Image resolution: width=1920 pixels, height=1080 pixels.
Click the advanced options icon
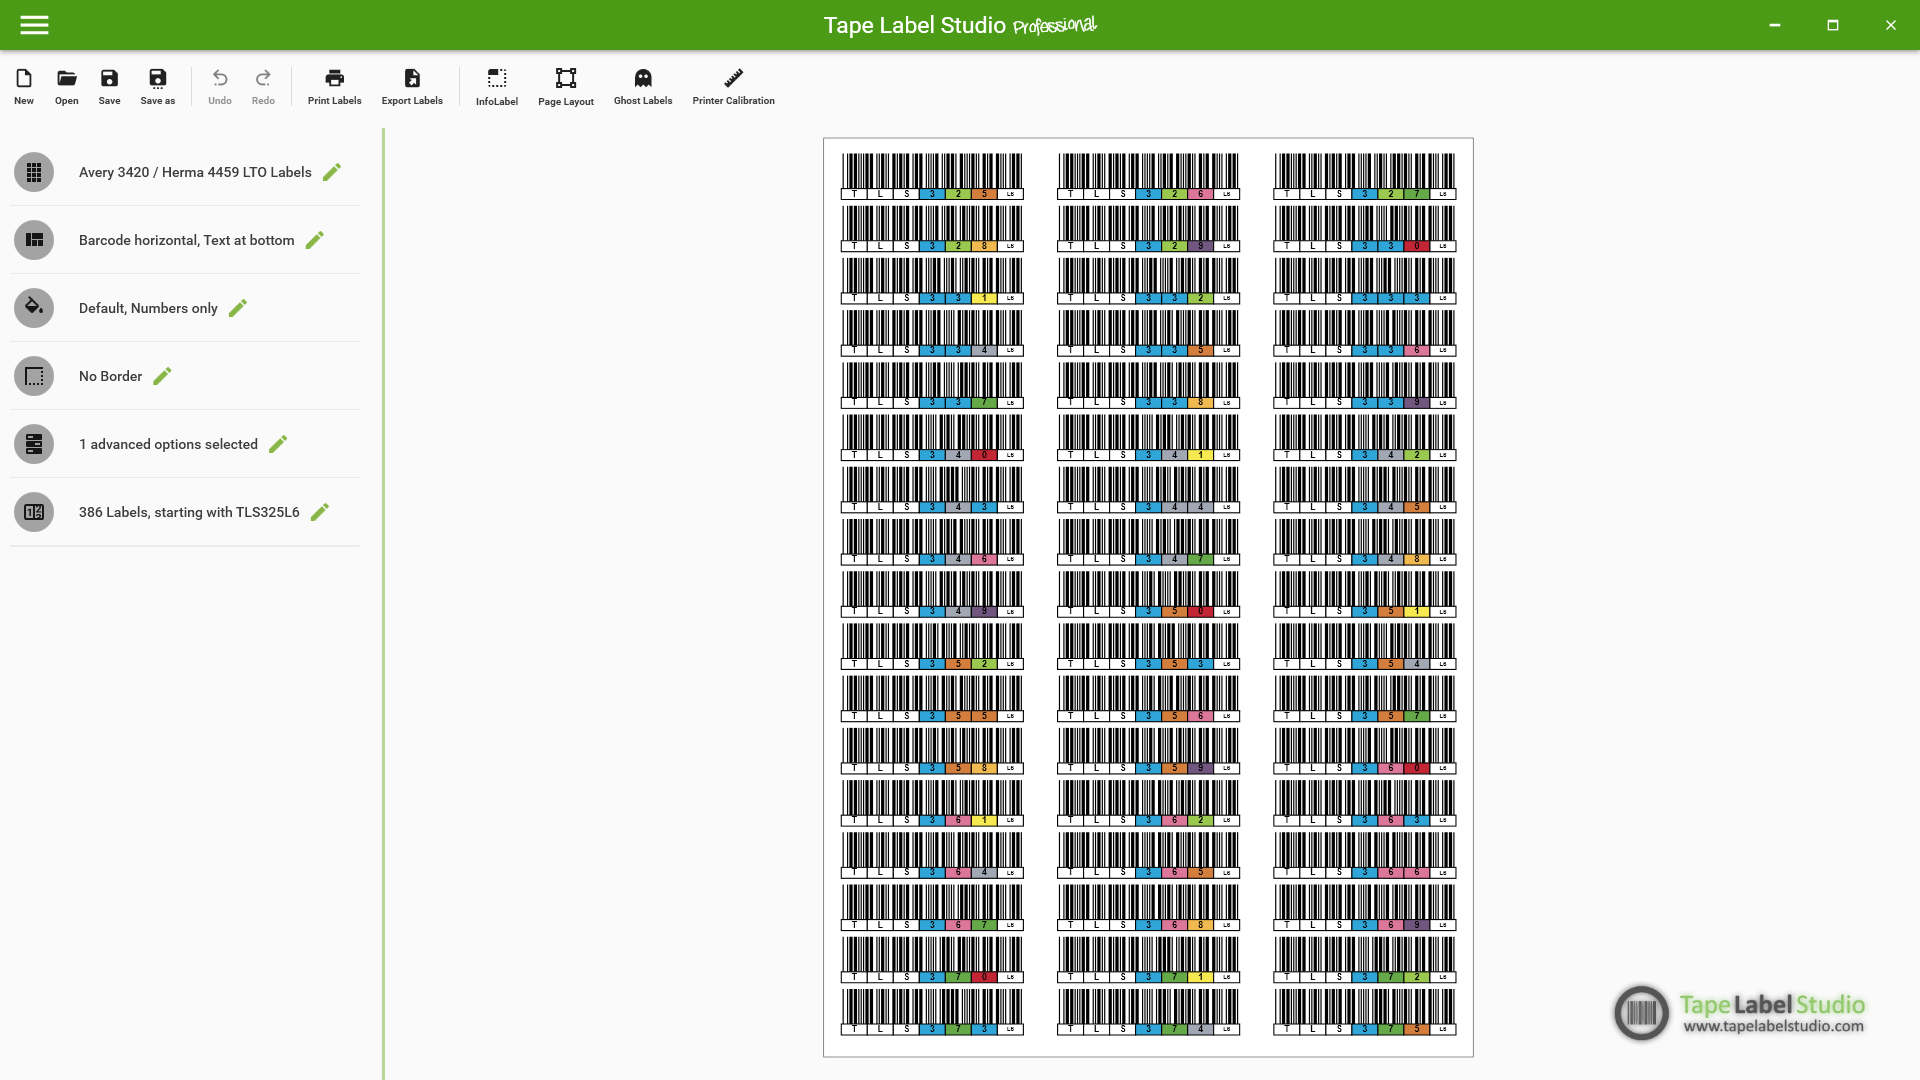tap(34, 444)
